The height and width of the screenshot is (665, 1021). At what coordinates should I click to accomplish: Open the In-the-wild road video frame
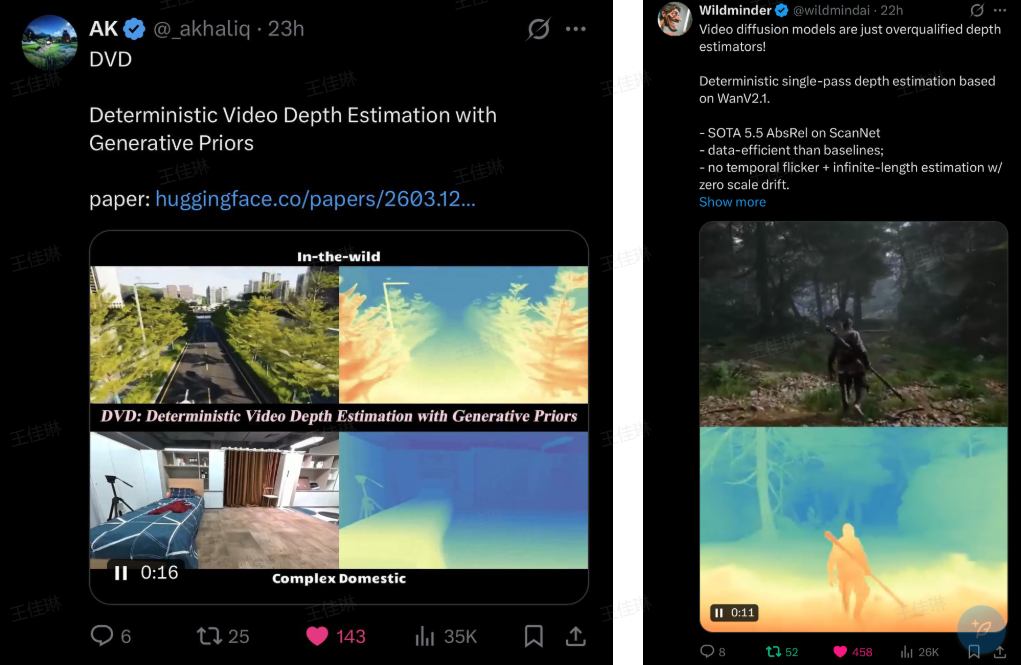point(214,334)
